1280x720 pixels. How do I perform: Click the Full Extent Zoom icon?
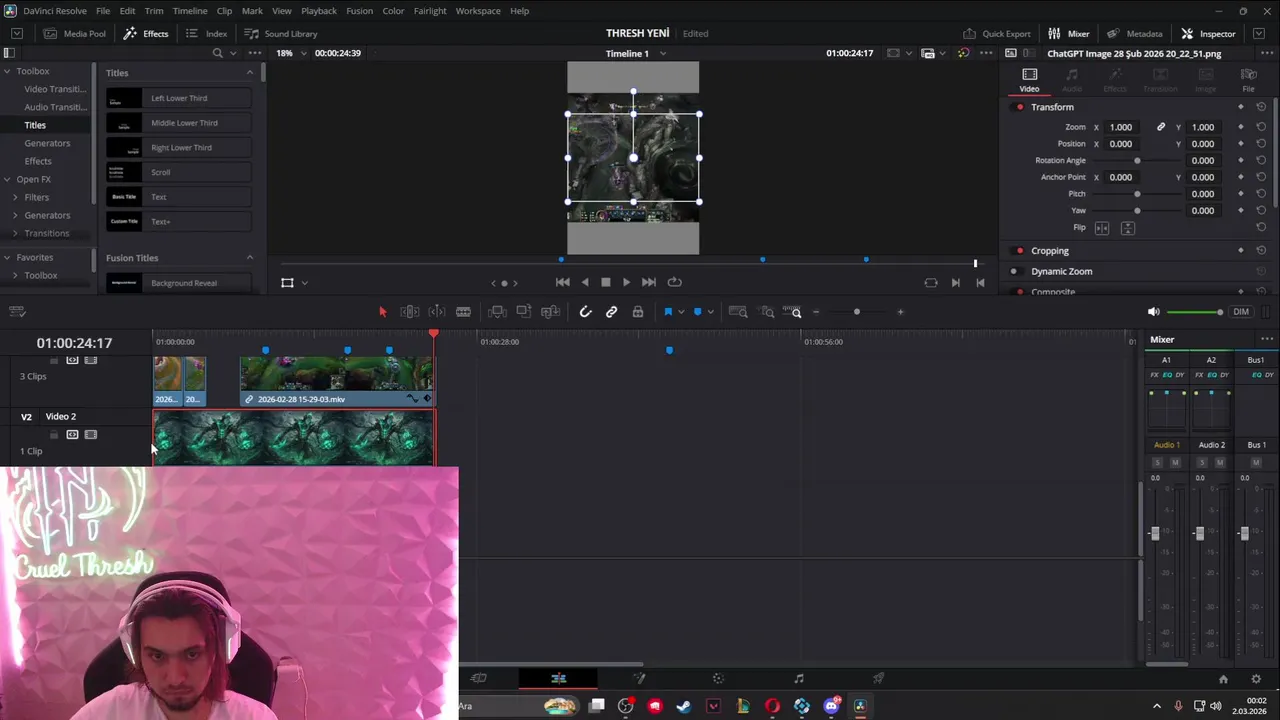coord(738,312)
